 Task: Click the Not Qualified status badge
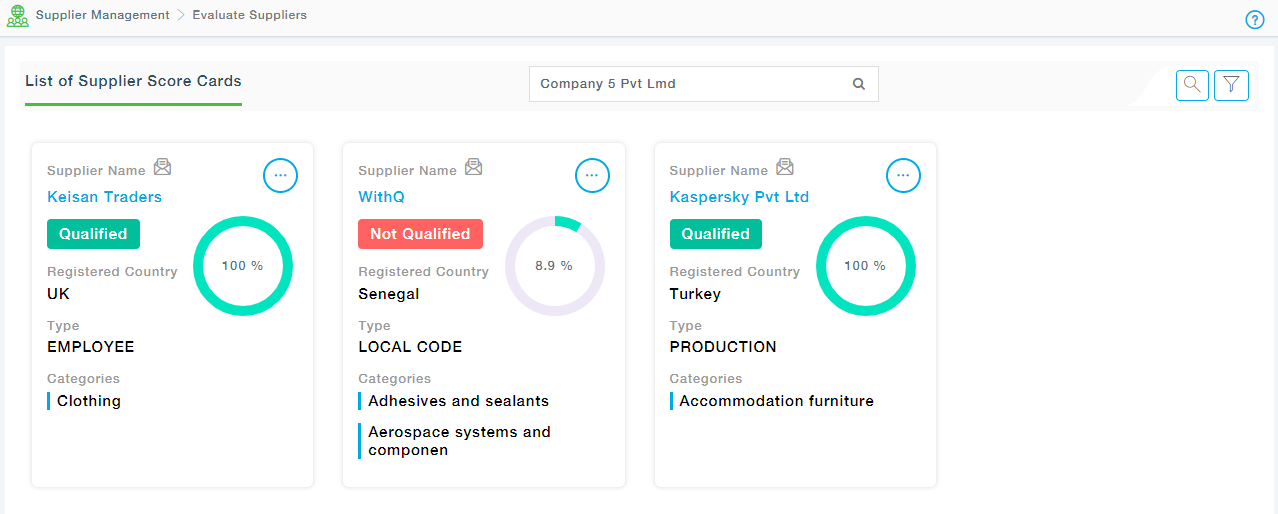(420, 234)
